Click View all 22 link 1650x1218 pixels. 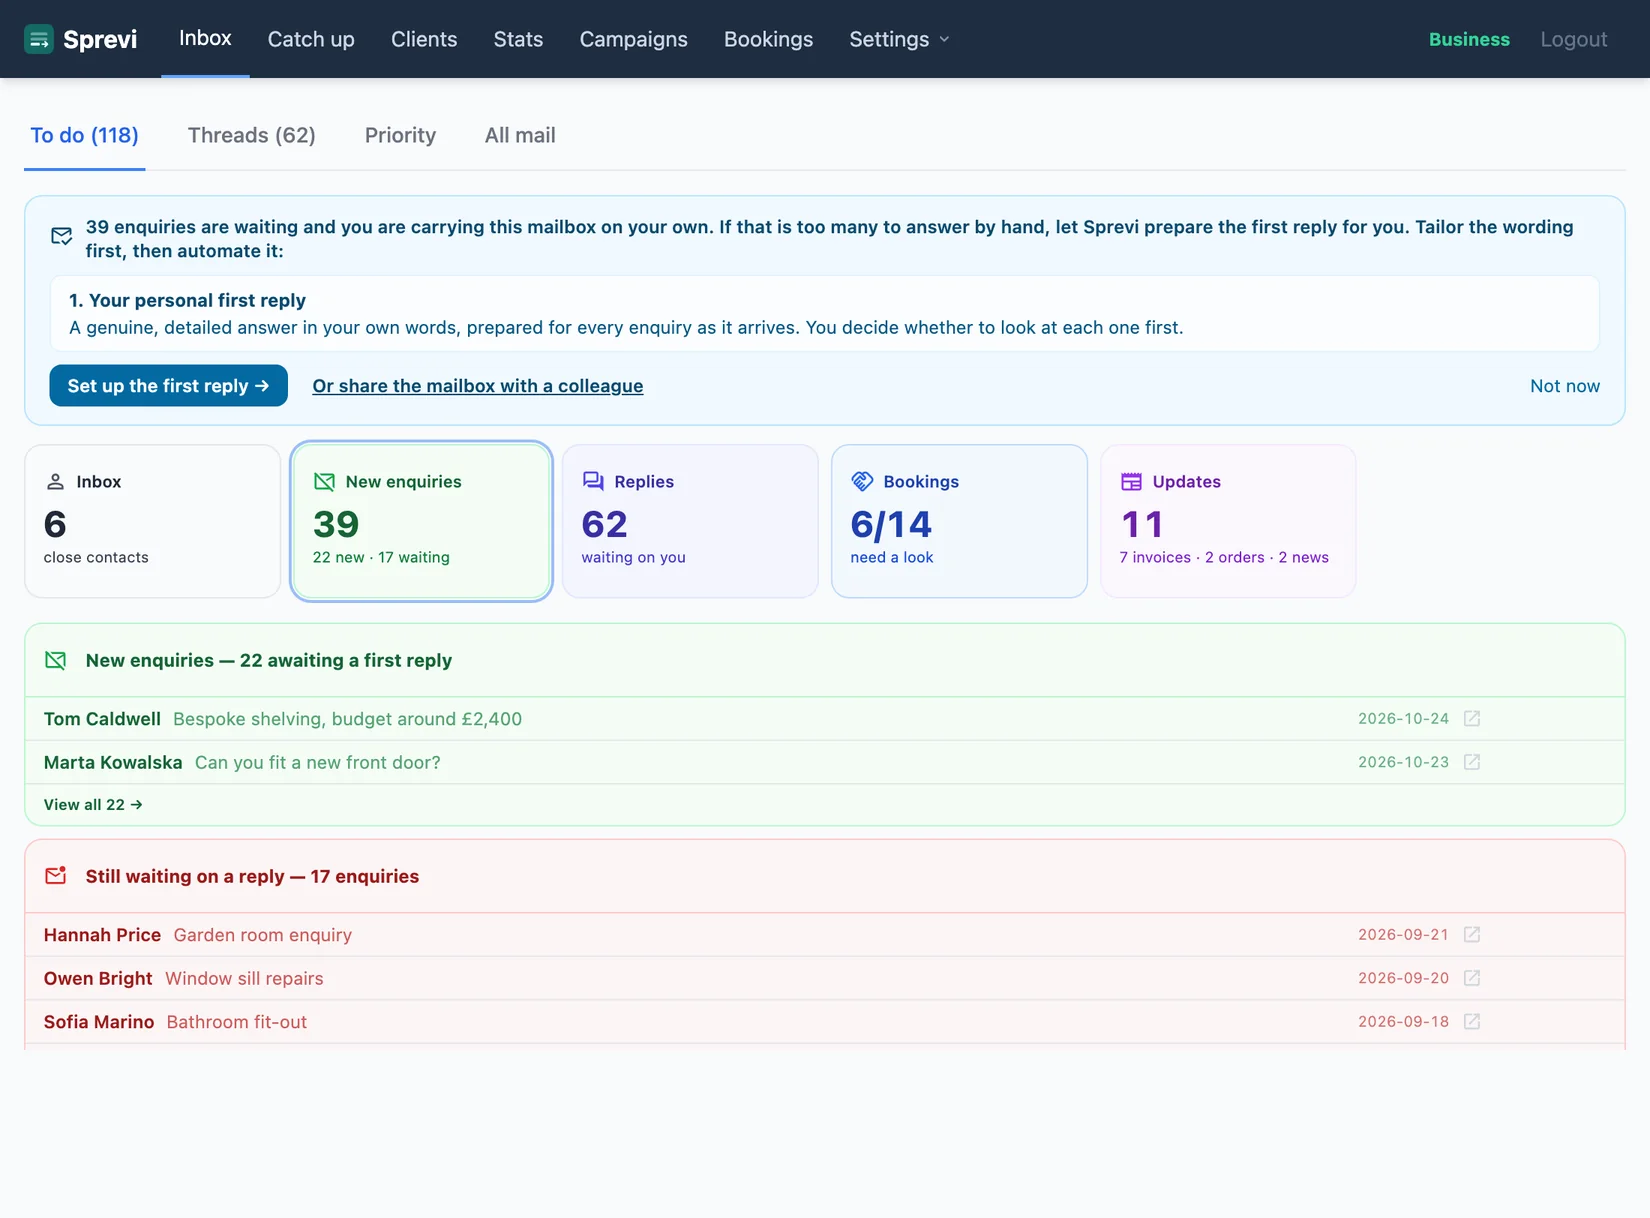(x=93, y=805)
